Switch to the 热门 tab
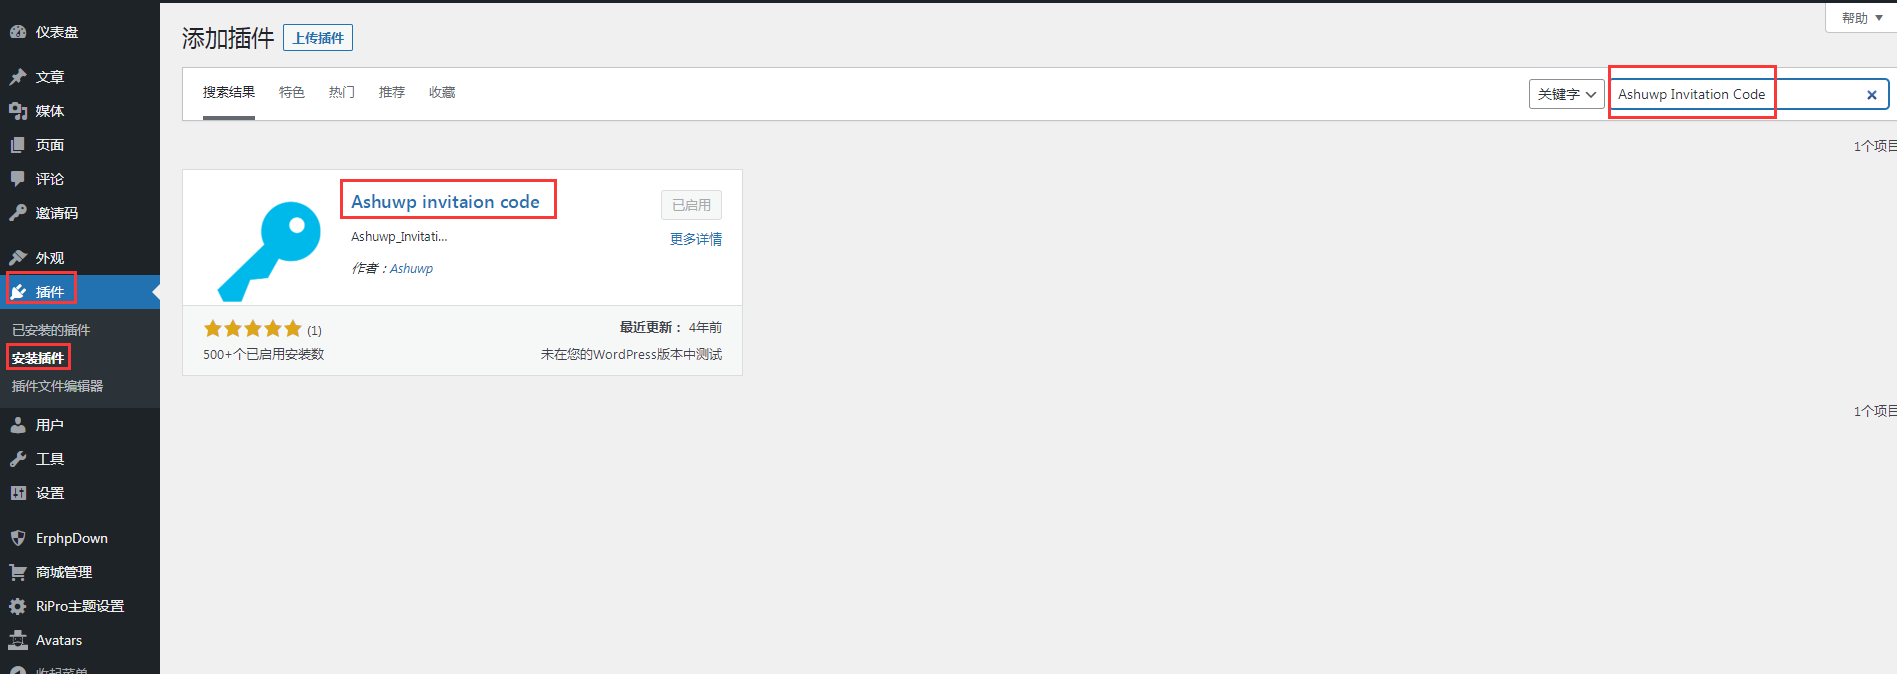The image size is (1897, 674). tap(342, 92)
